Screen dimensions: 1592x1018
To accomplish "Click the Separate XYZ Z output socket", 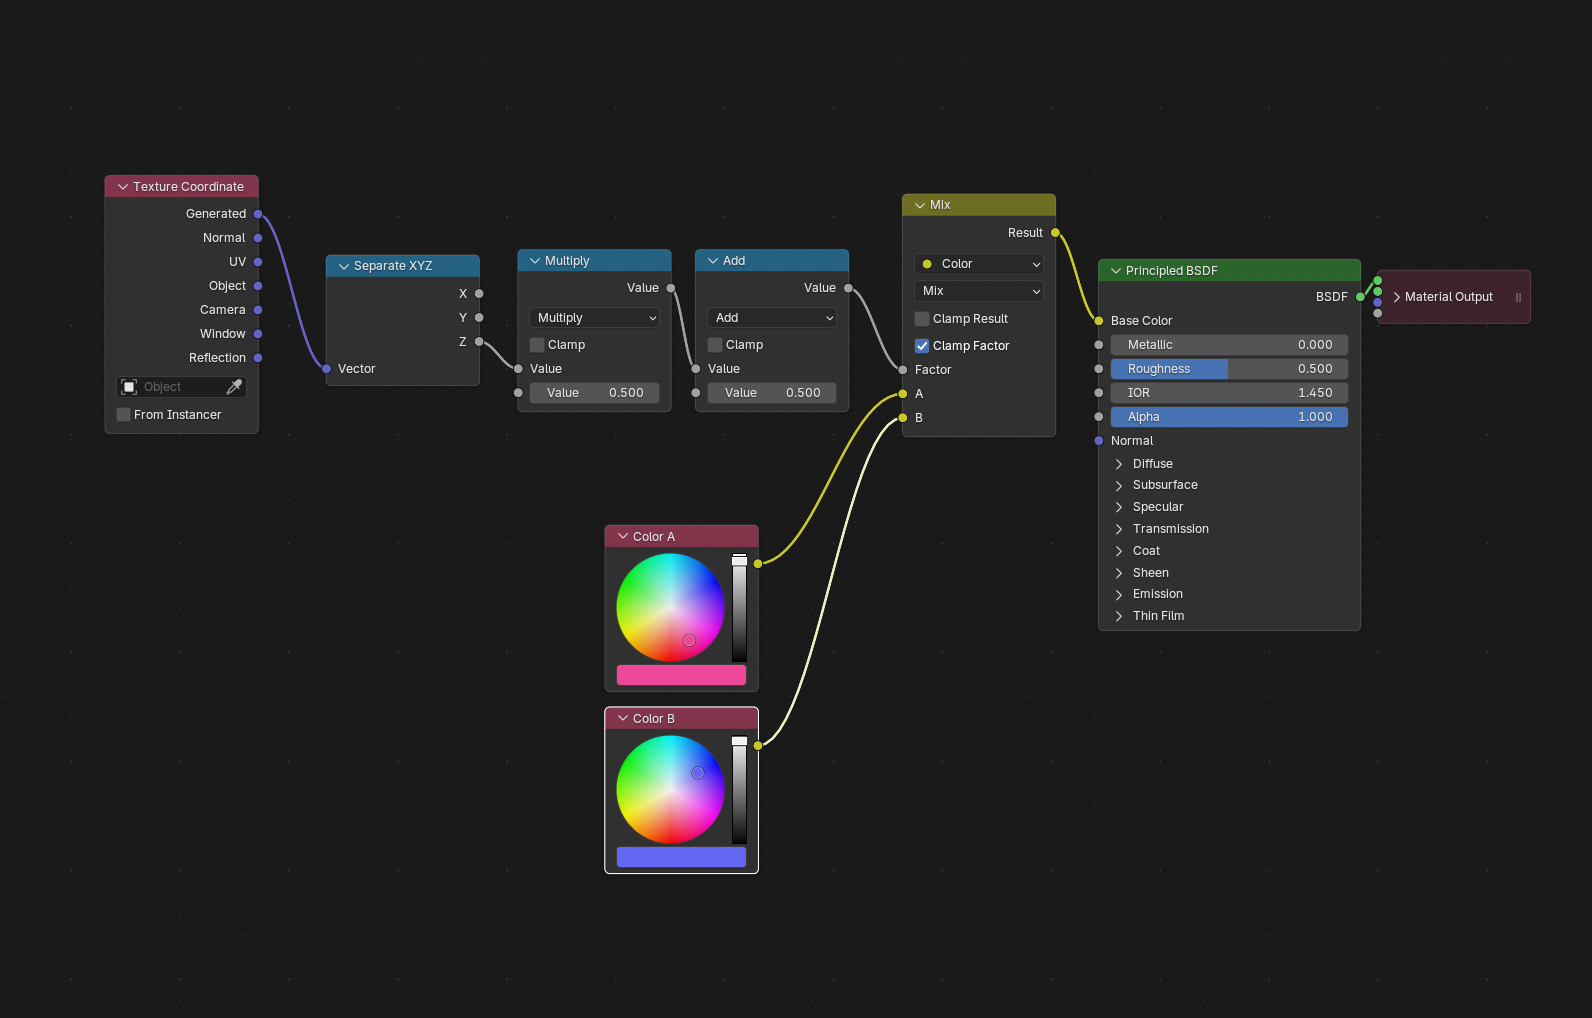I will click(479, 342).
